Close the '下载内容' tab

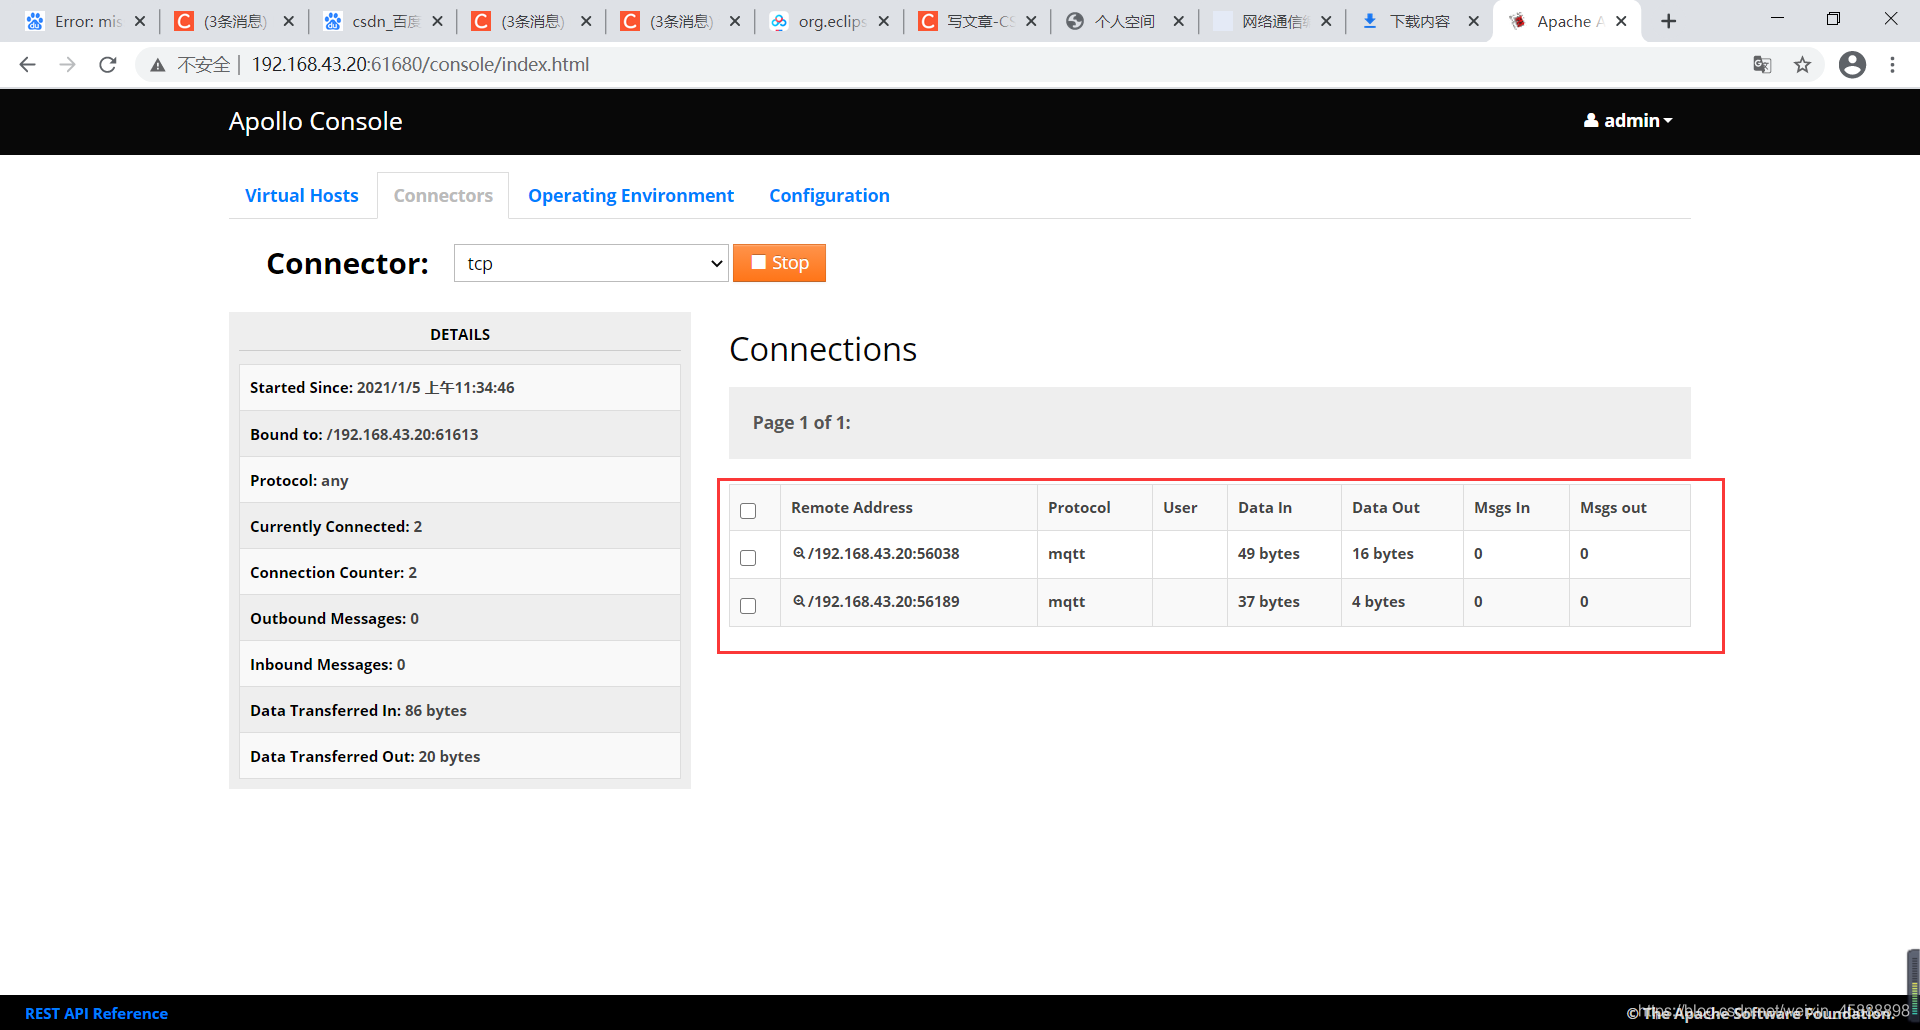(x=1473, y=21)
